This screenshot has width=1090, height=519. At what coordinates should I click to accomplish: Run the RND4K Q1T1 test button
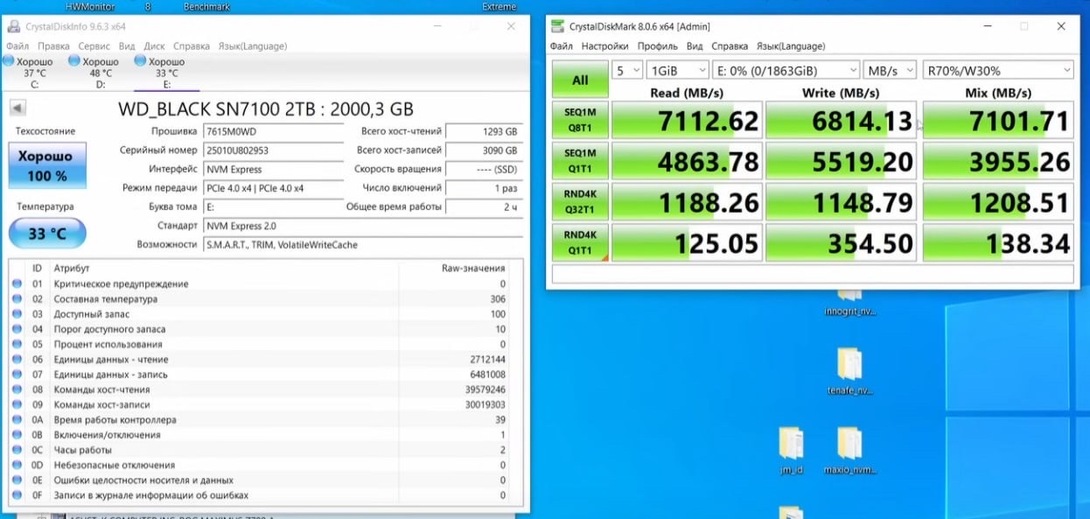tap(580, 242)
